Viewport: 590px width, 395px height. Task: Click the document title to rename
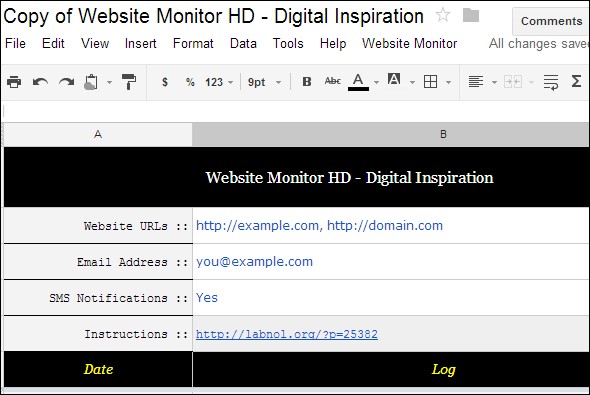(x=213, y=16)
